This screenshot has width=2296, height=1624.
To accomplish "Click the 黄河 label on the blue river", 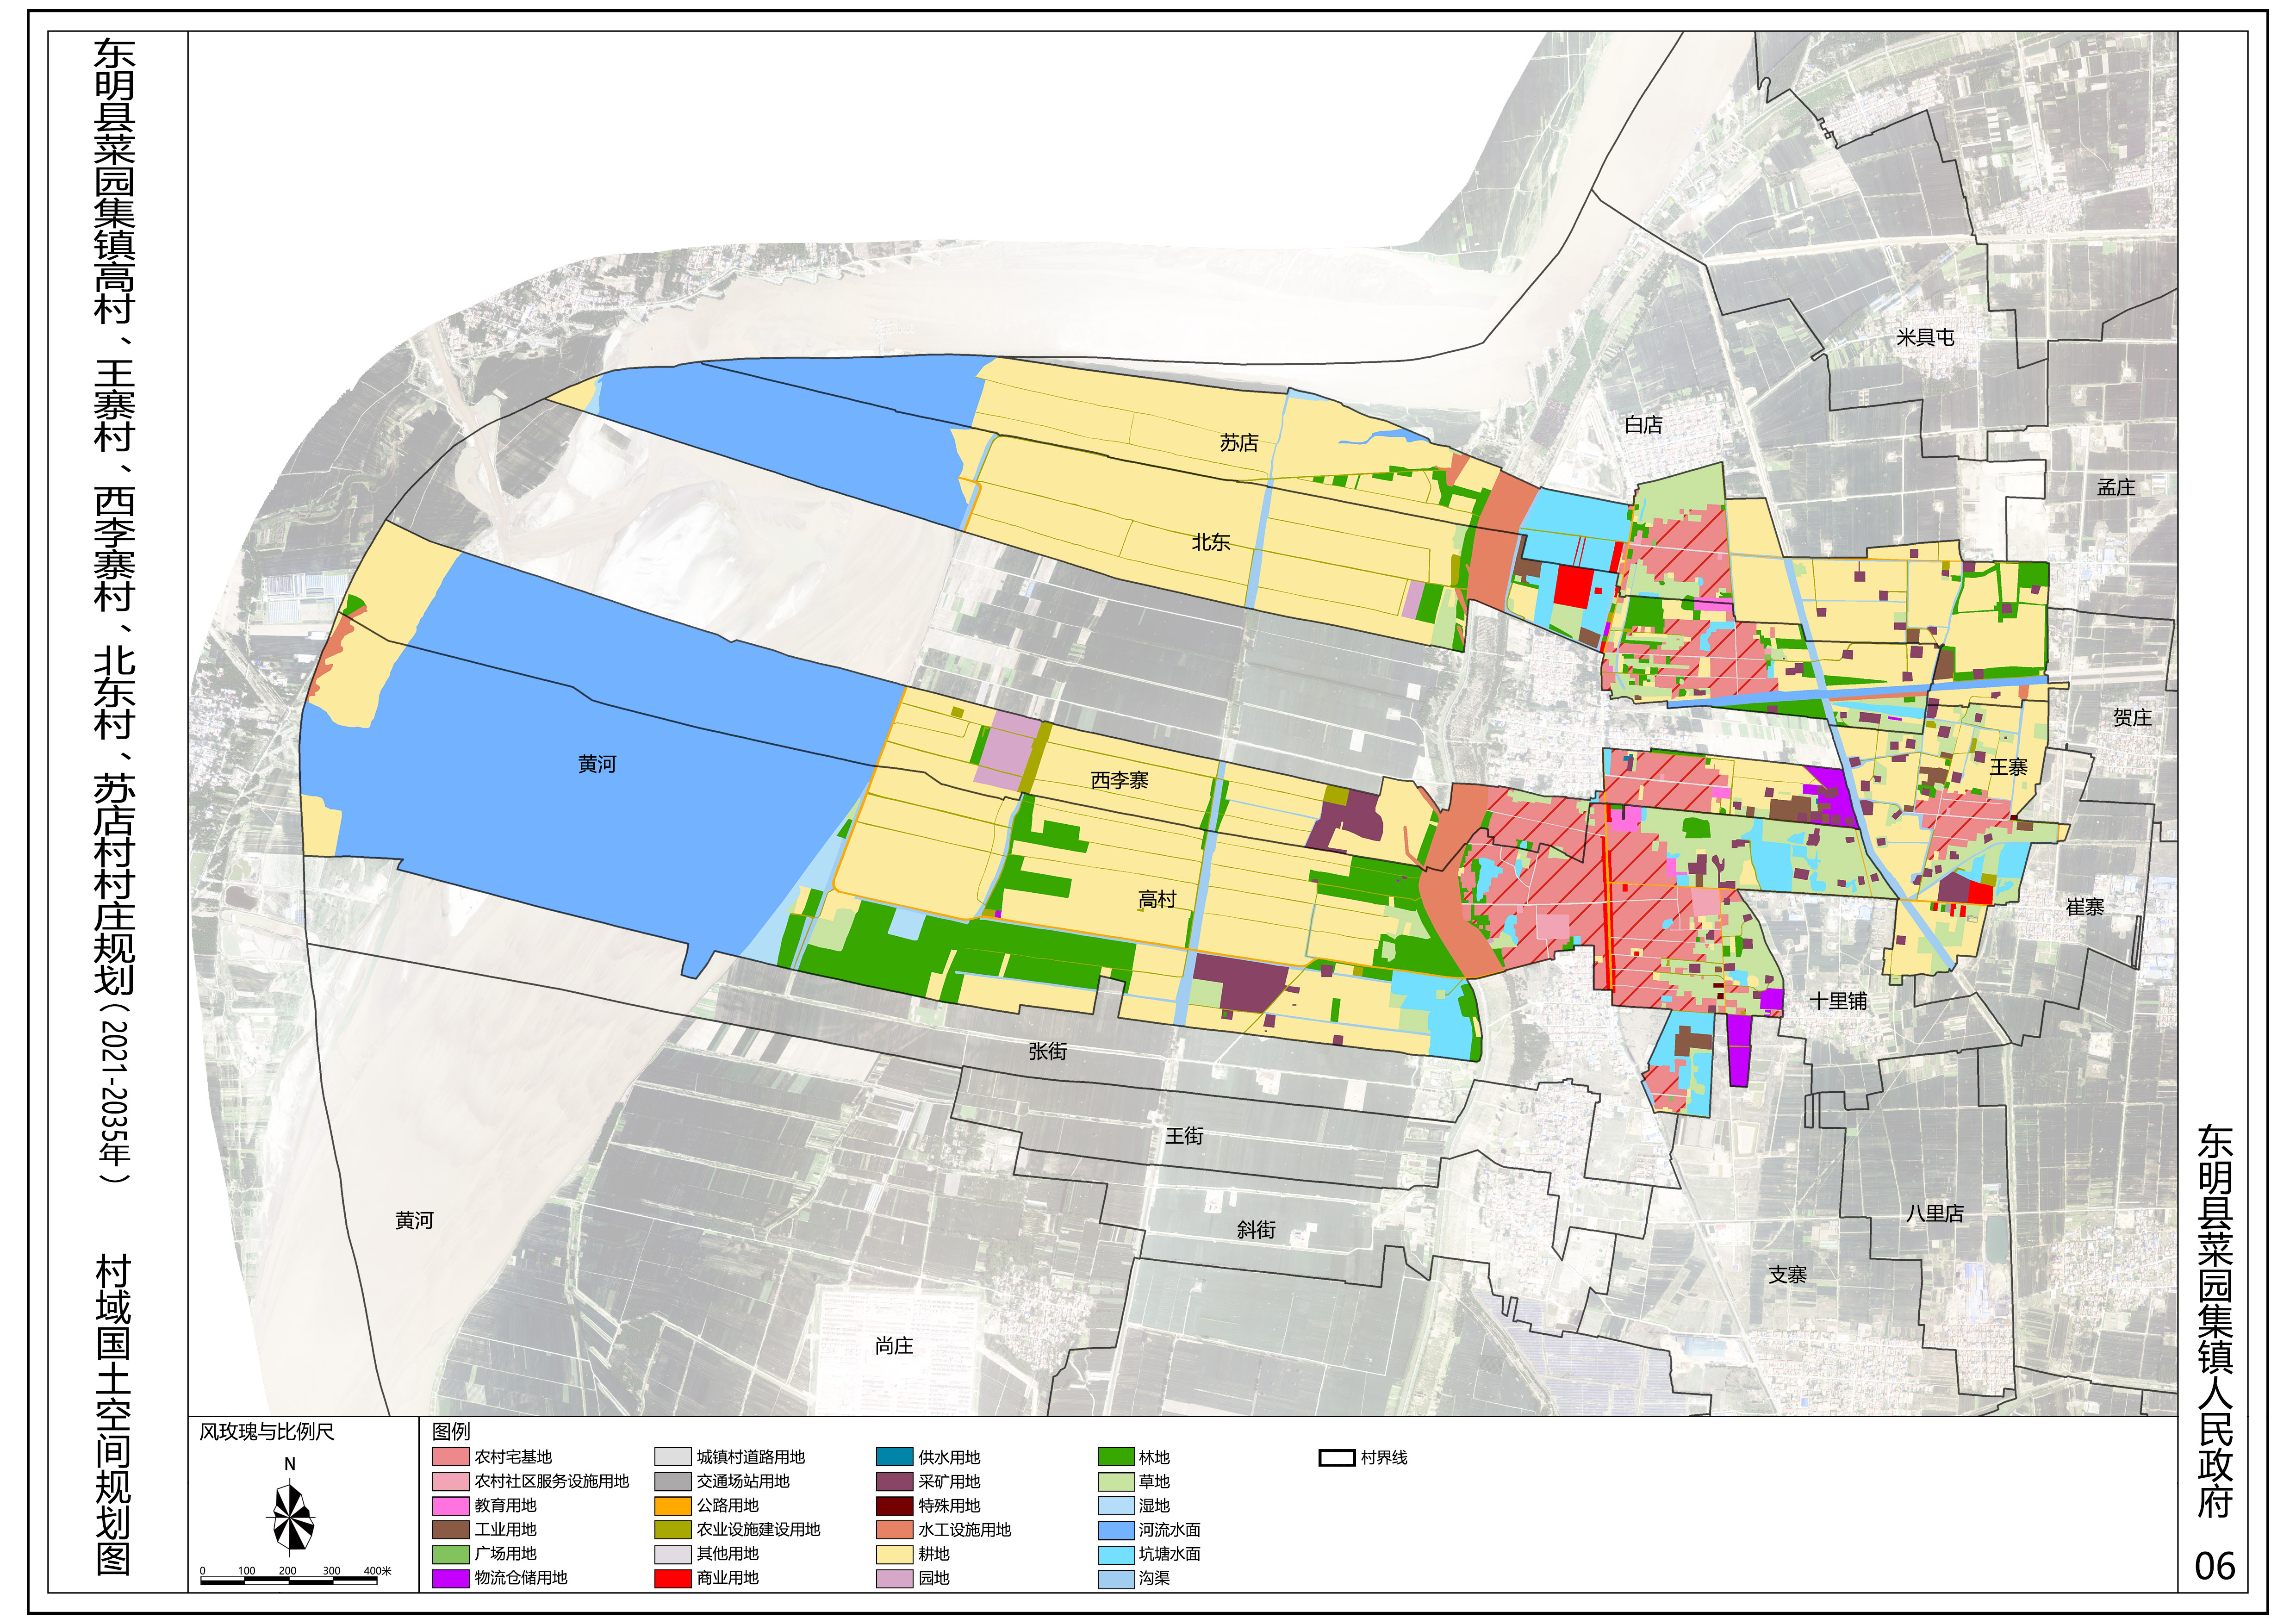I will [597, 765].
